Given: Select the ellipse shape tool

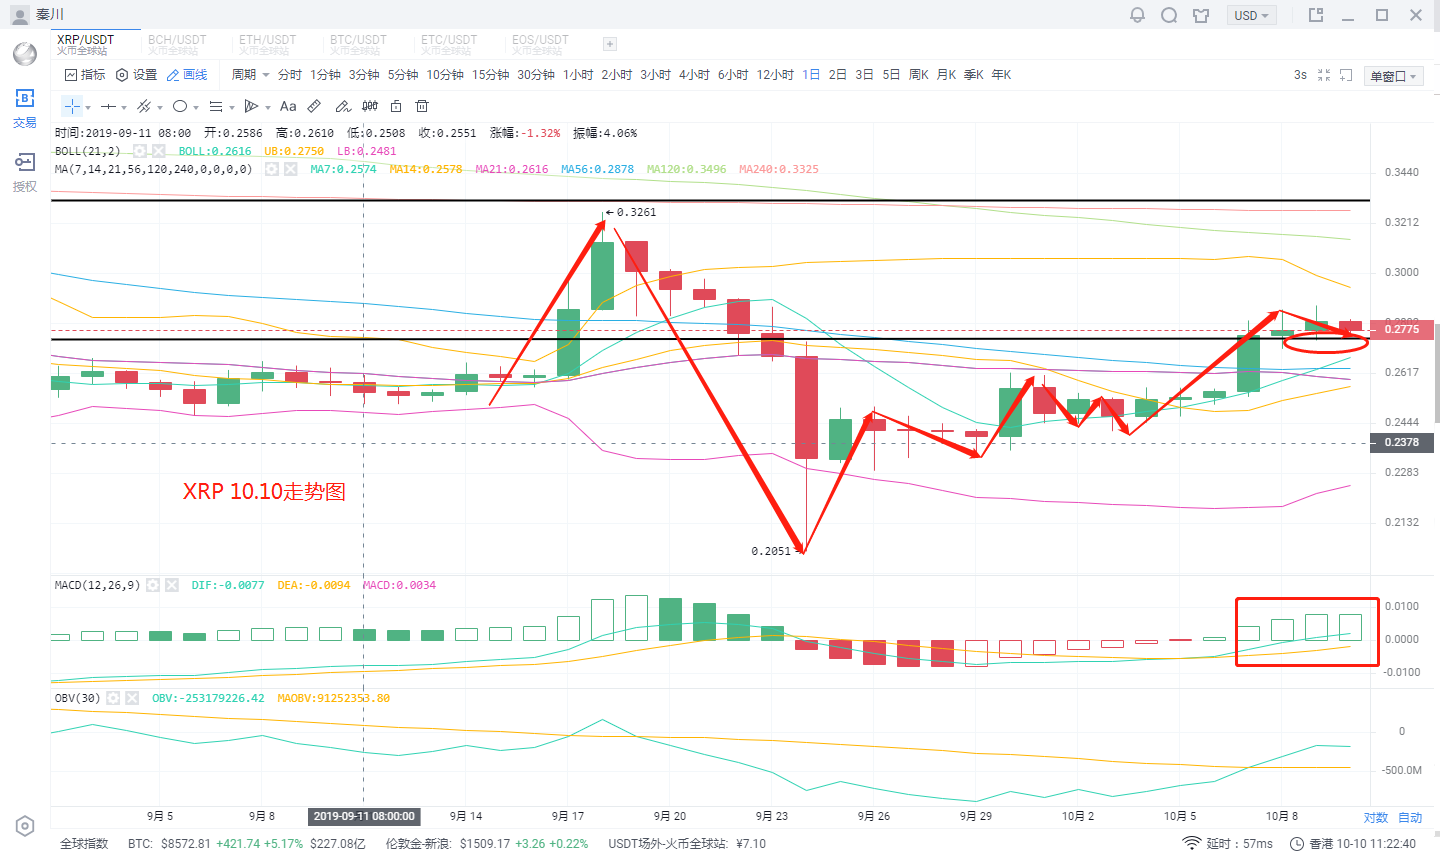Looking at the screenshot, I should (x=180, y=106).
